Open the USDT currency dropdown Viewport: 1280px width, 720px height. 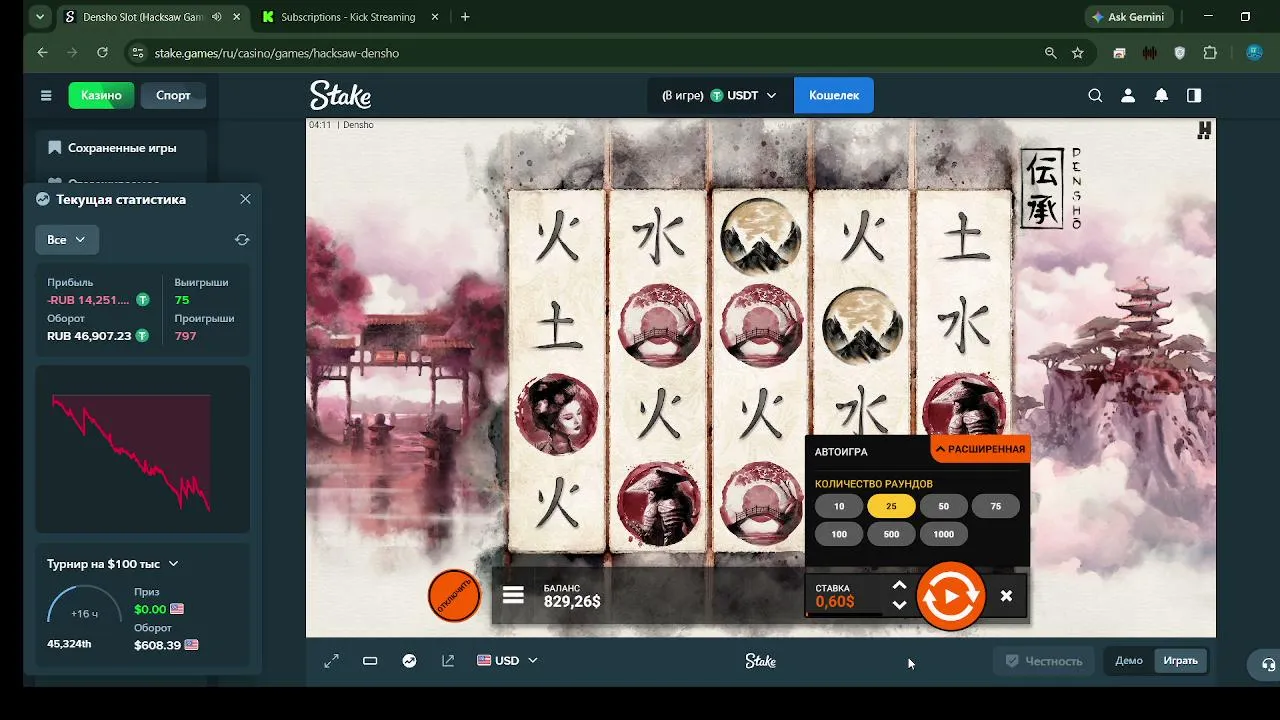[x=719, y=95]
